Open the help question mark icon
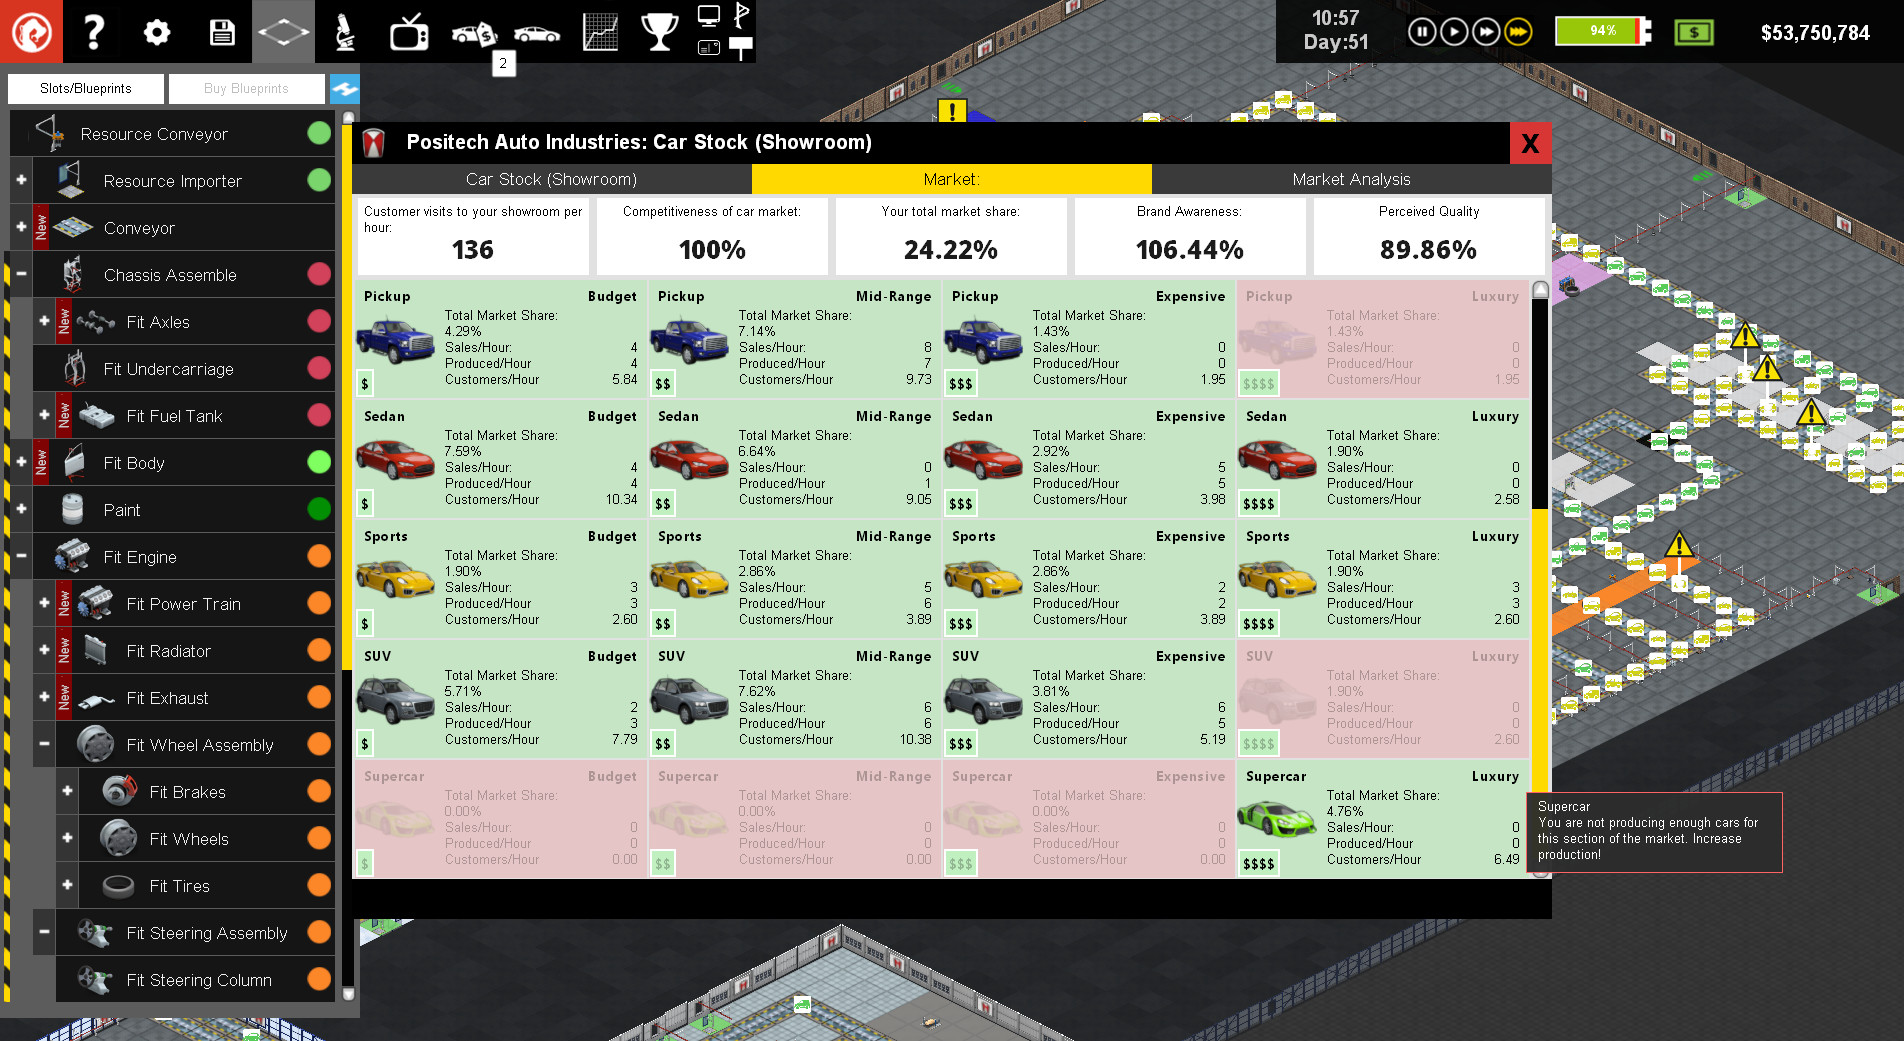Image resolution: width=1904 pixels, height=1041 pixels. pyautogui.click(x=93, y=30)
